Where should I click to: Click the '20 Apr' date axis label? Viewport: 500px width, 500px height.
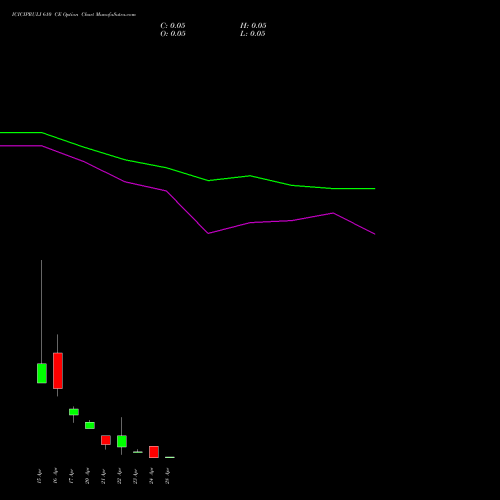tap(87, 476)
